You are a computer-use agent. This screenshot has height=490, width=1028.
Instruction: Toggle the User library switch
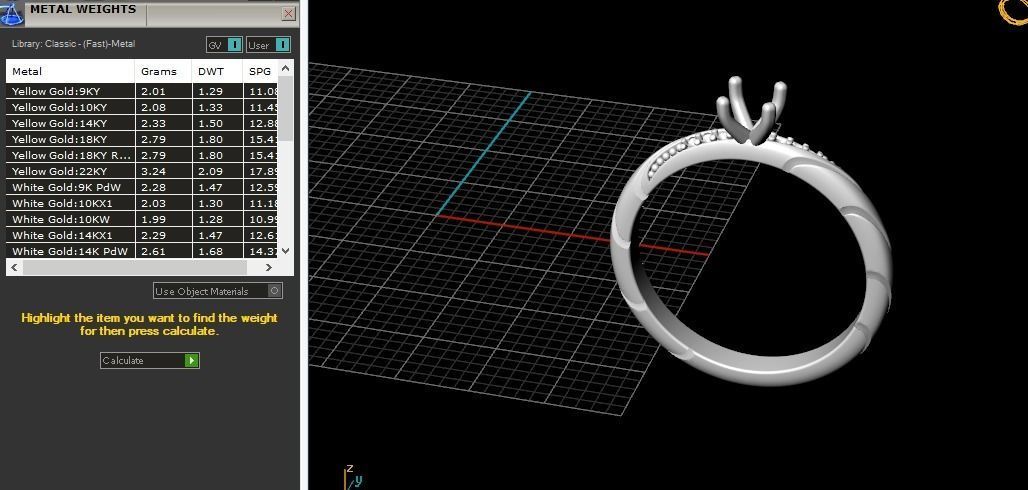click(268, 45)
